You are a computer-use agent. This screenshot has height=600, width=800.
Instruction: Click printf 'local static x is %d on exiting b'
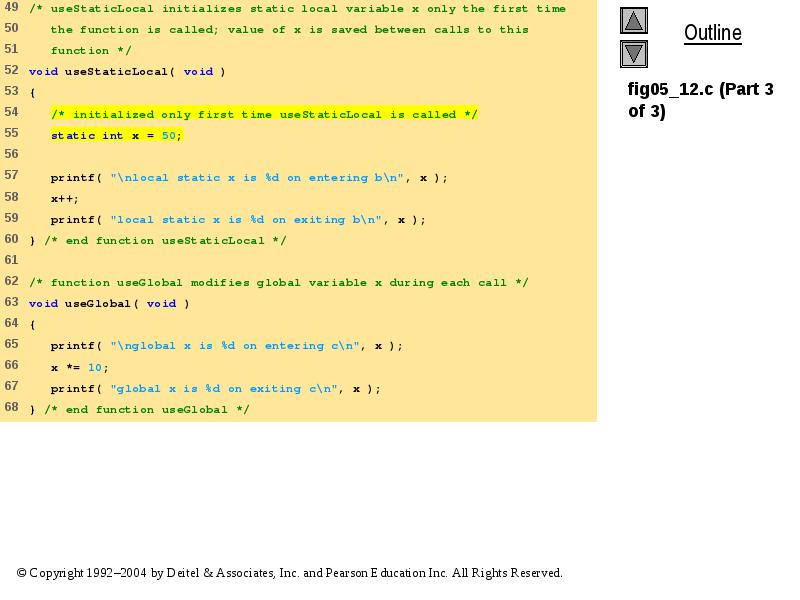[238, 219]
